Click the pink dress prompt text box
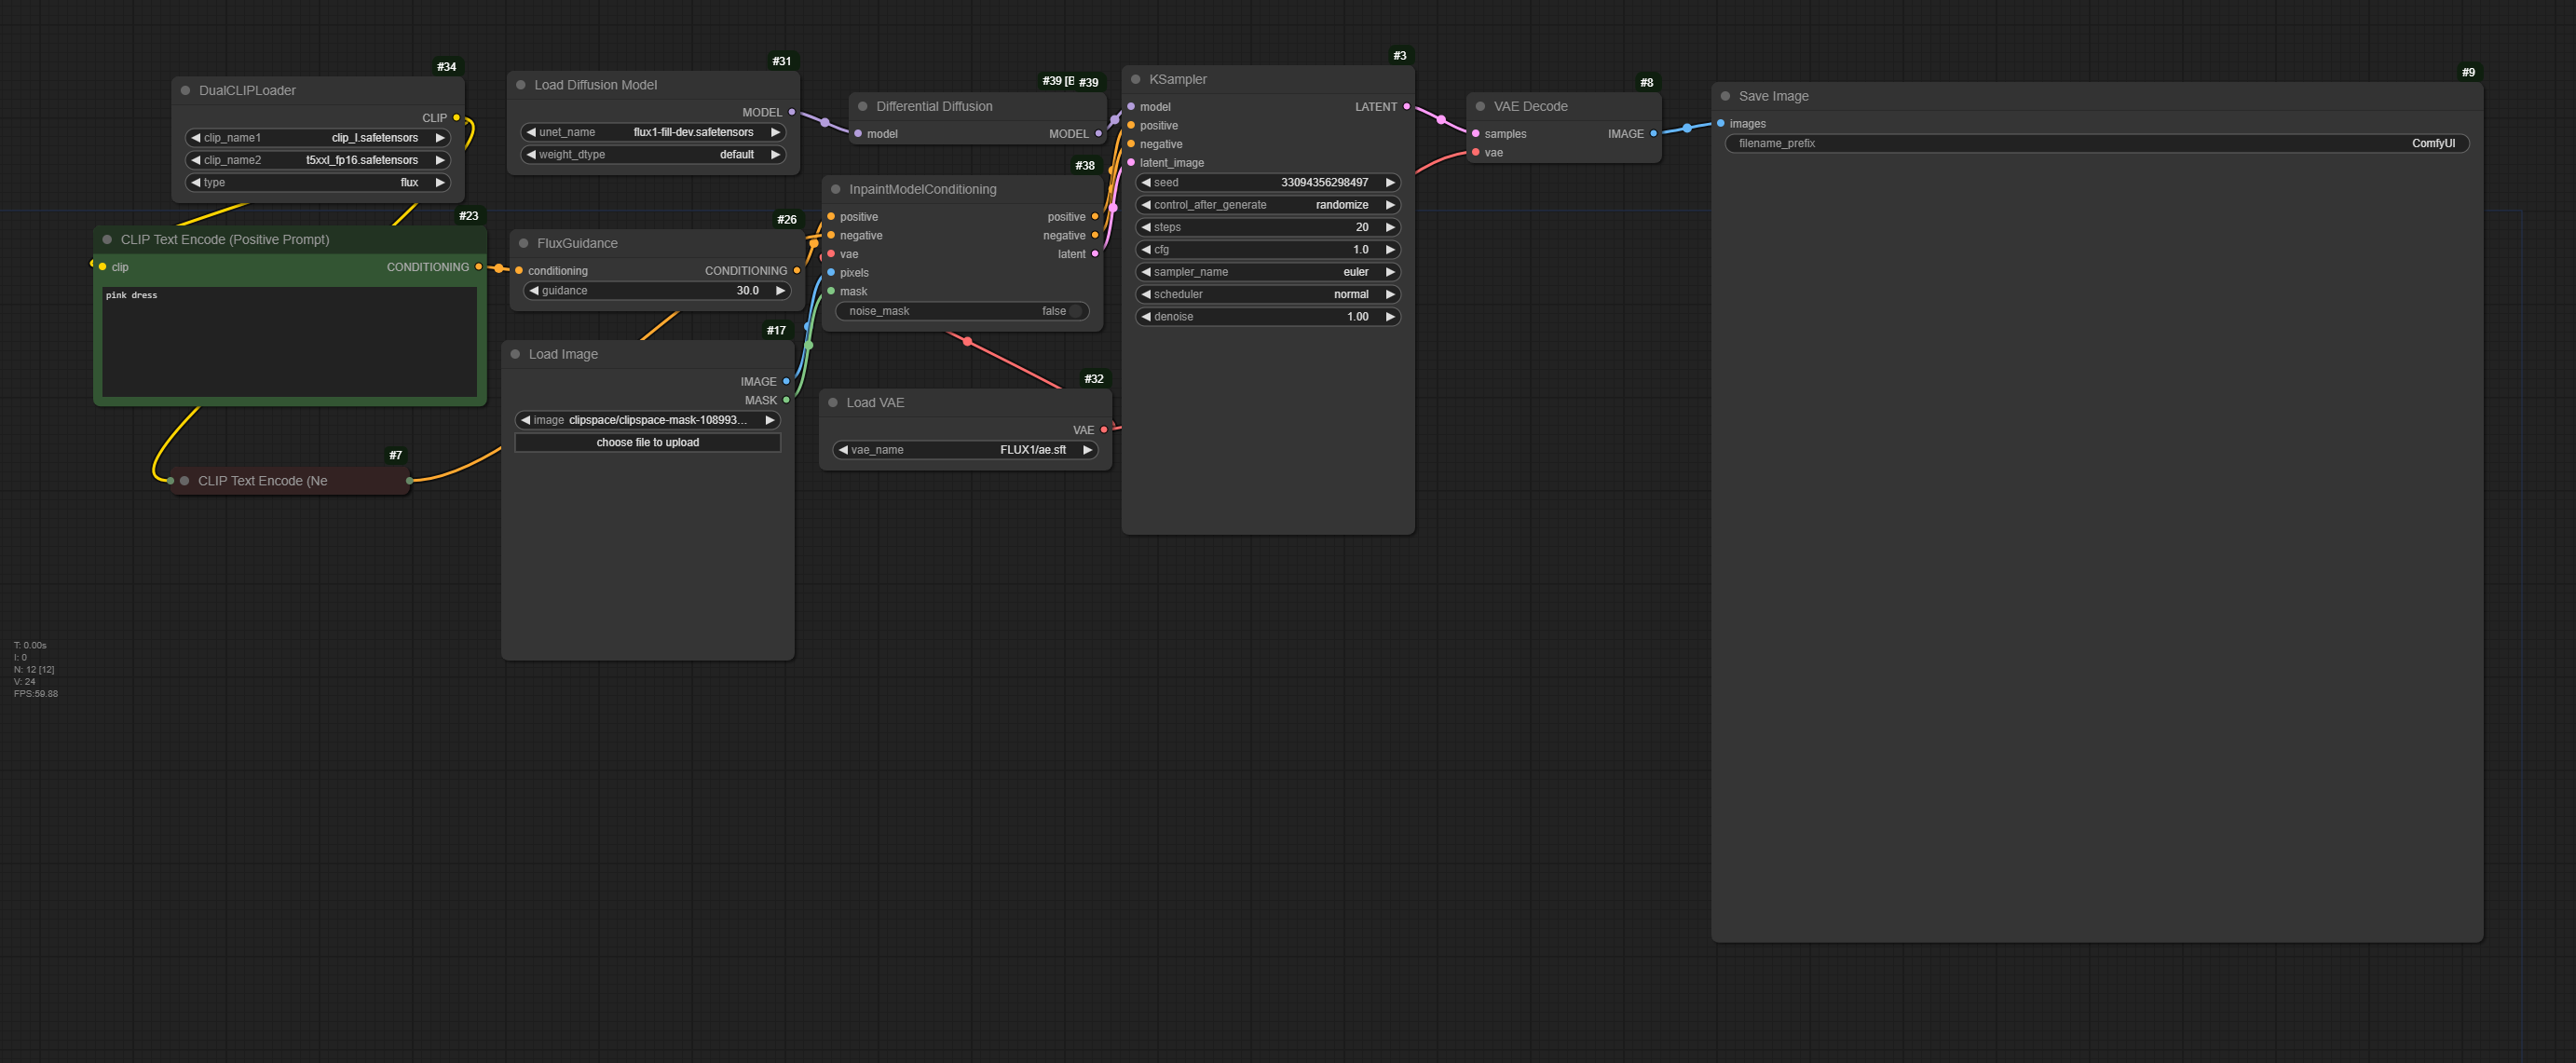 pos(289,341)
